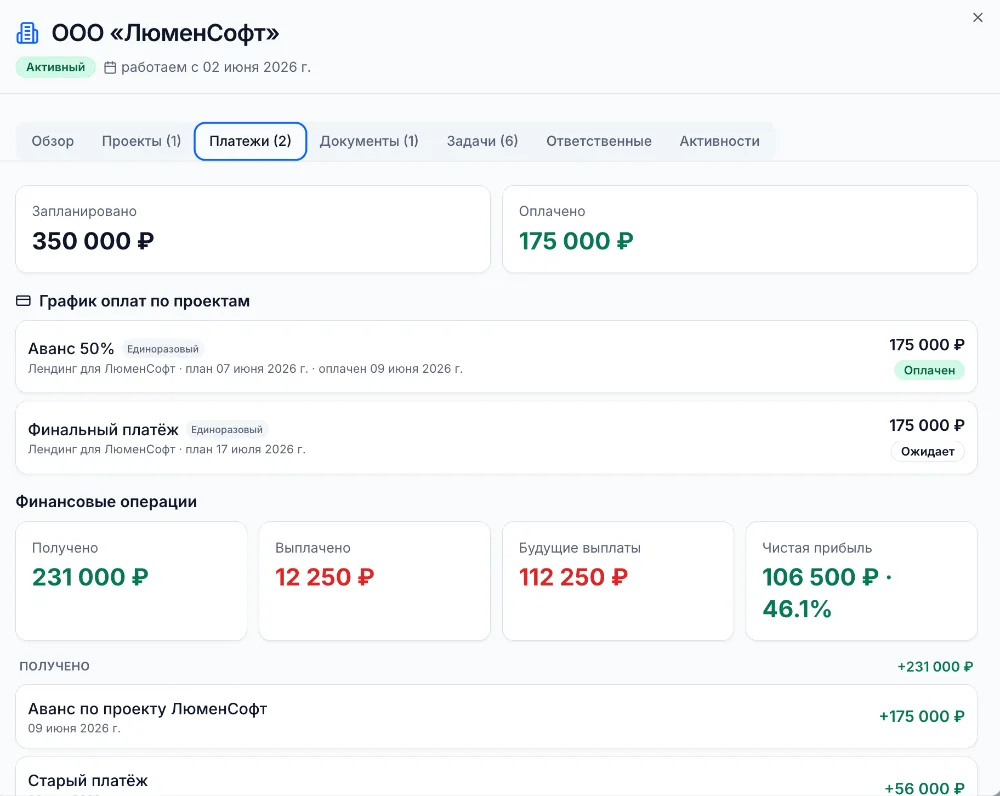The height and width of the screenshot is (796, 1000).
Task: Open the Активности tab
Action: click(719, 141)
